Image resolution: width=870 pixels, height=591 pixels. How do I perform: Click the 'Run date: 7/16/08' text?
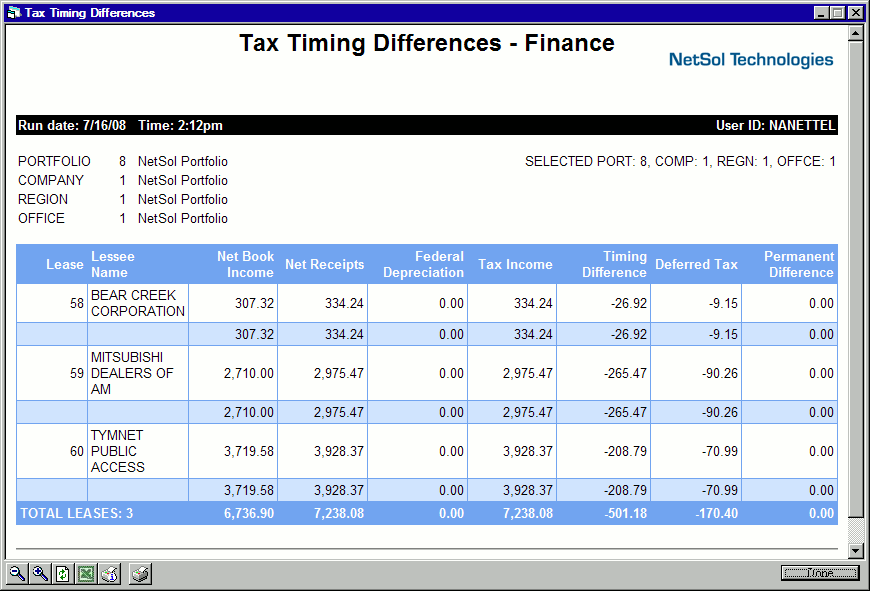coord(72,125)
